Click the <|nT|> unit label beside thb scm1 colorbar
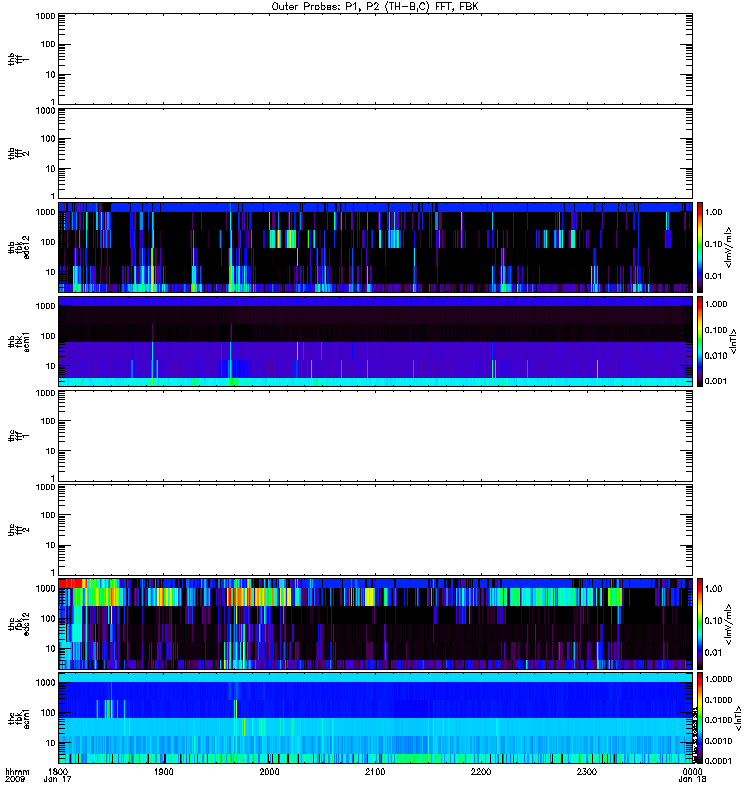This screenshot has width=750, height=800. point(733,341)
